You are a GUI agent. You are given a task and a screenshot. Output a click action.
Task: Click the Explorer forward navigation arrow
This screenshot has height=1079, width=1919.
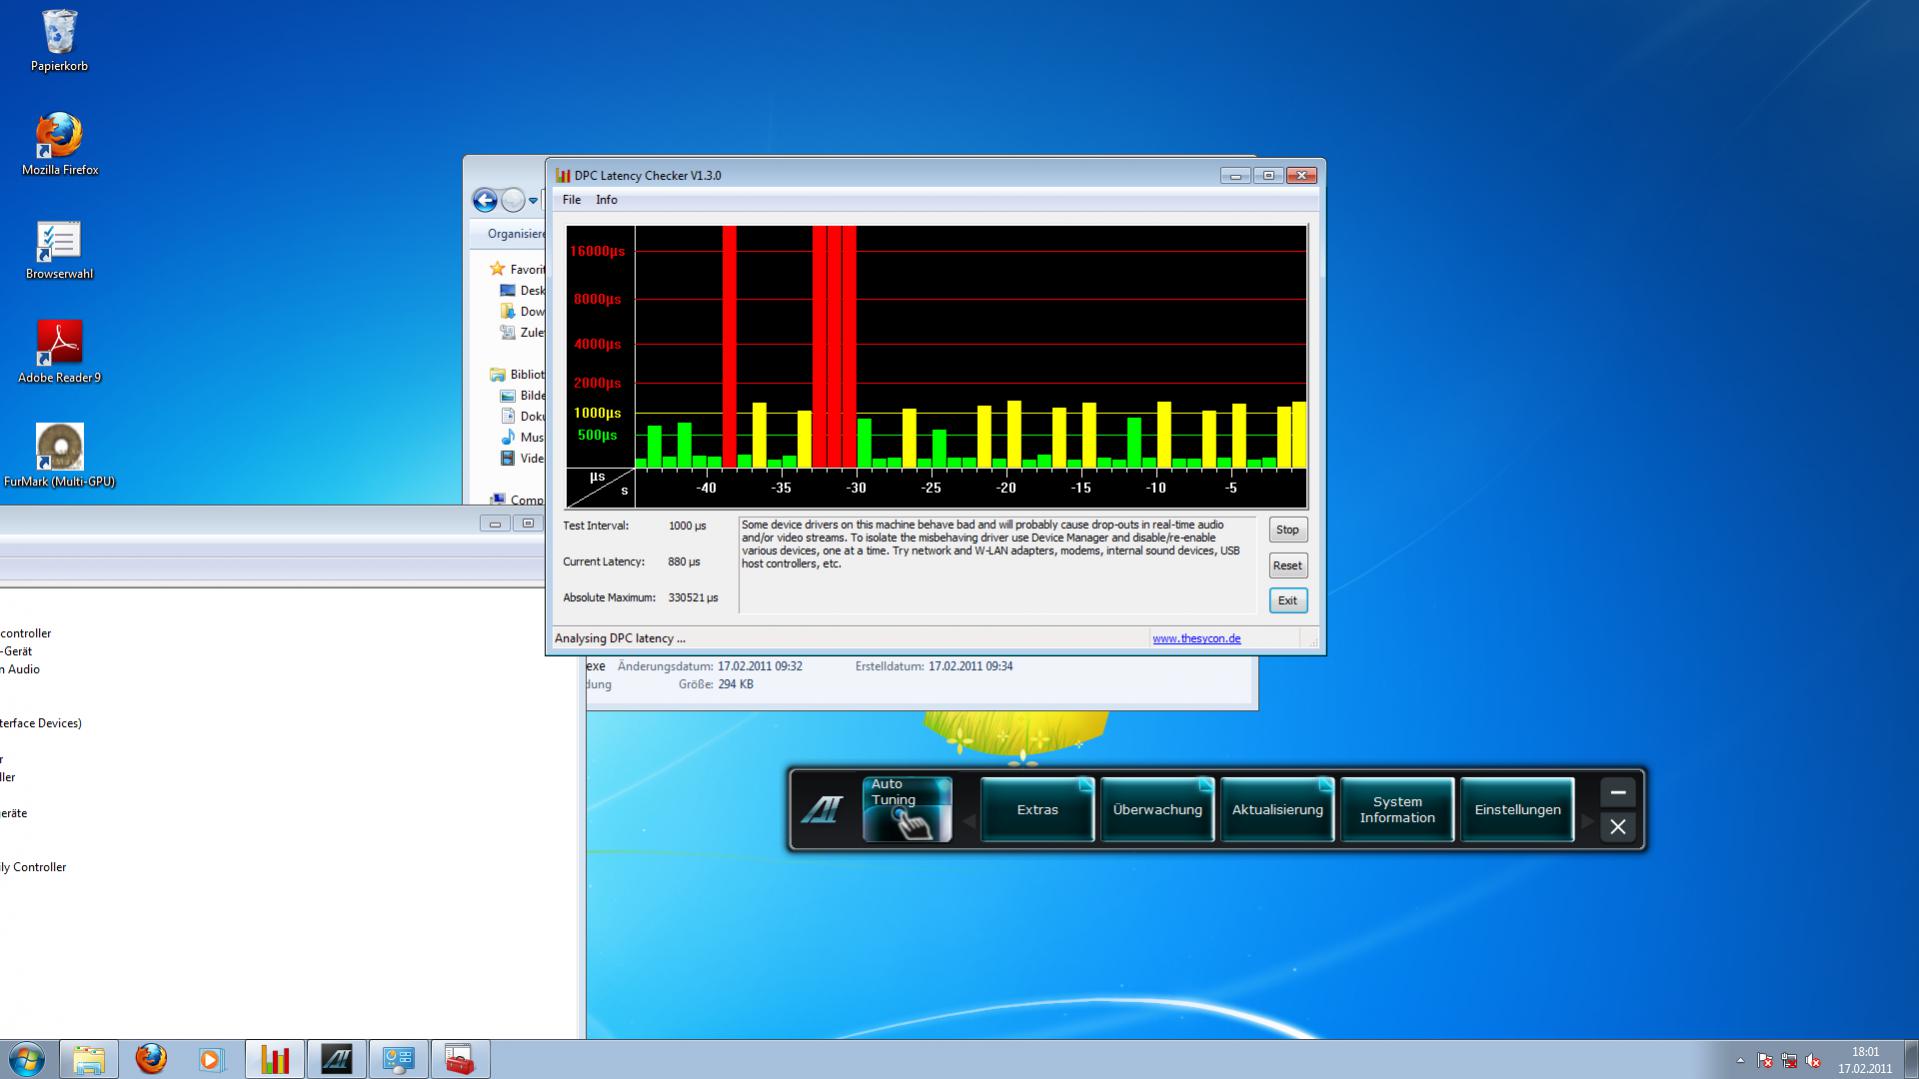[513, 200]
